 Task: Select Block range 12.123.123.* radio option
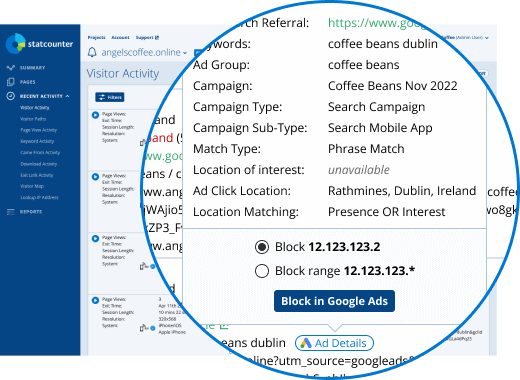pyautogui.click(x=262, y=271)
